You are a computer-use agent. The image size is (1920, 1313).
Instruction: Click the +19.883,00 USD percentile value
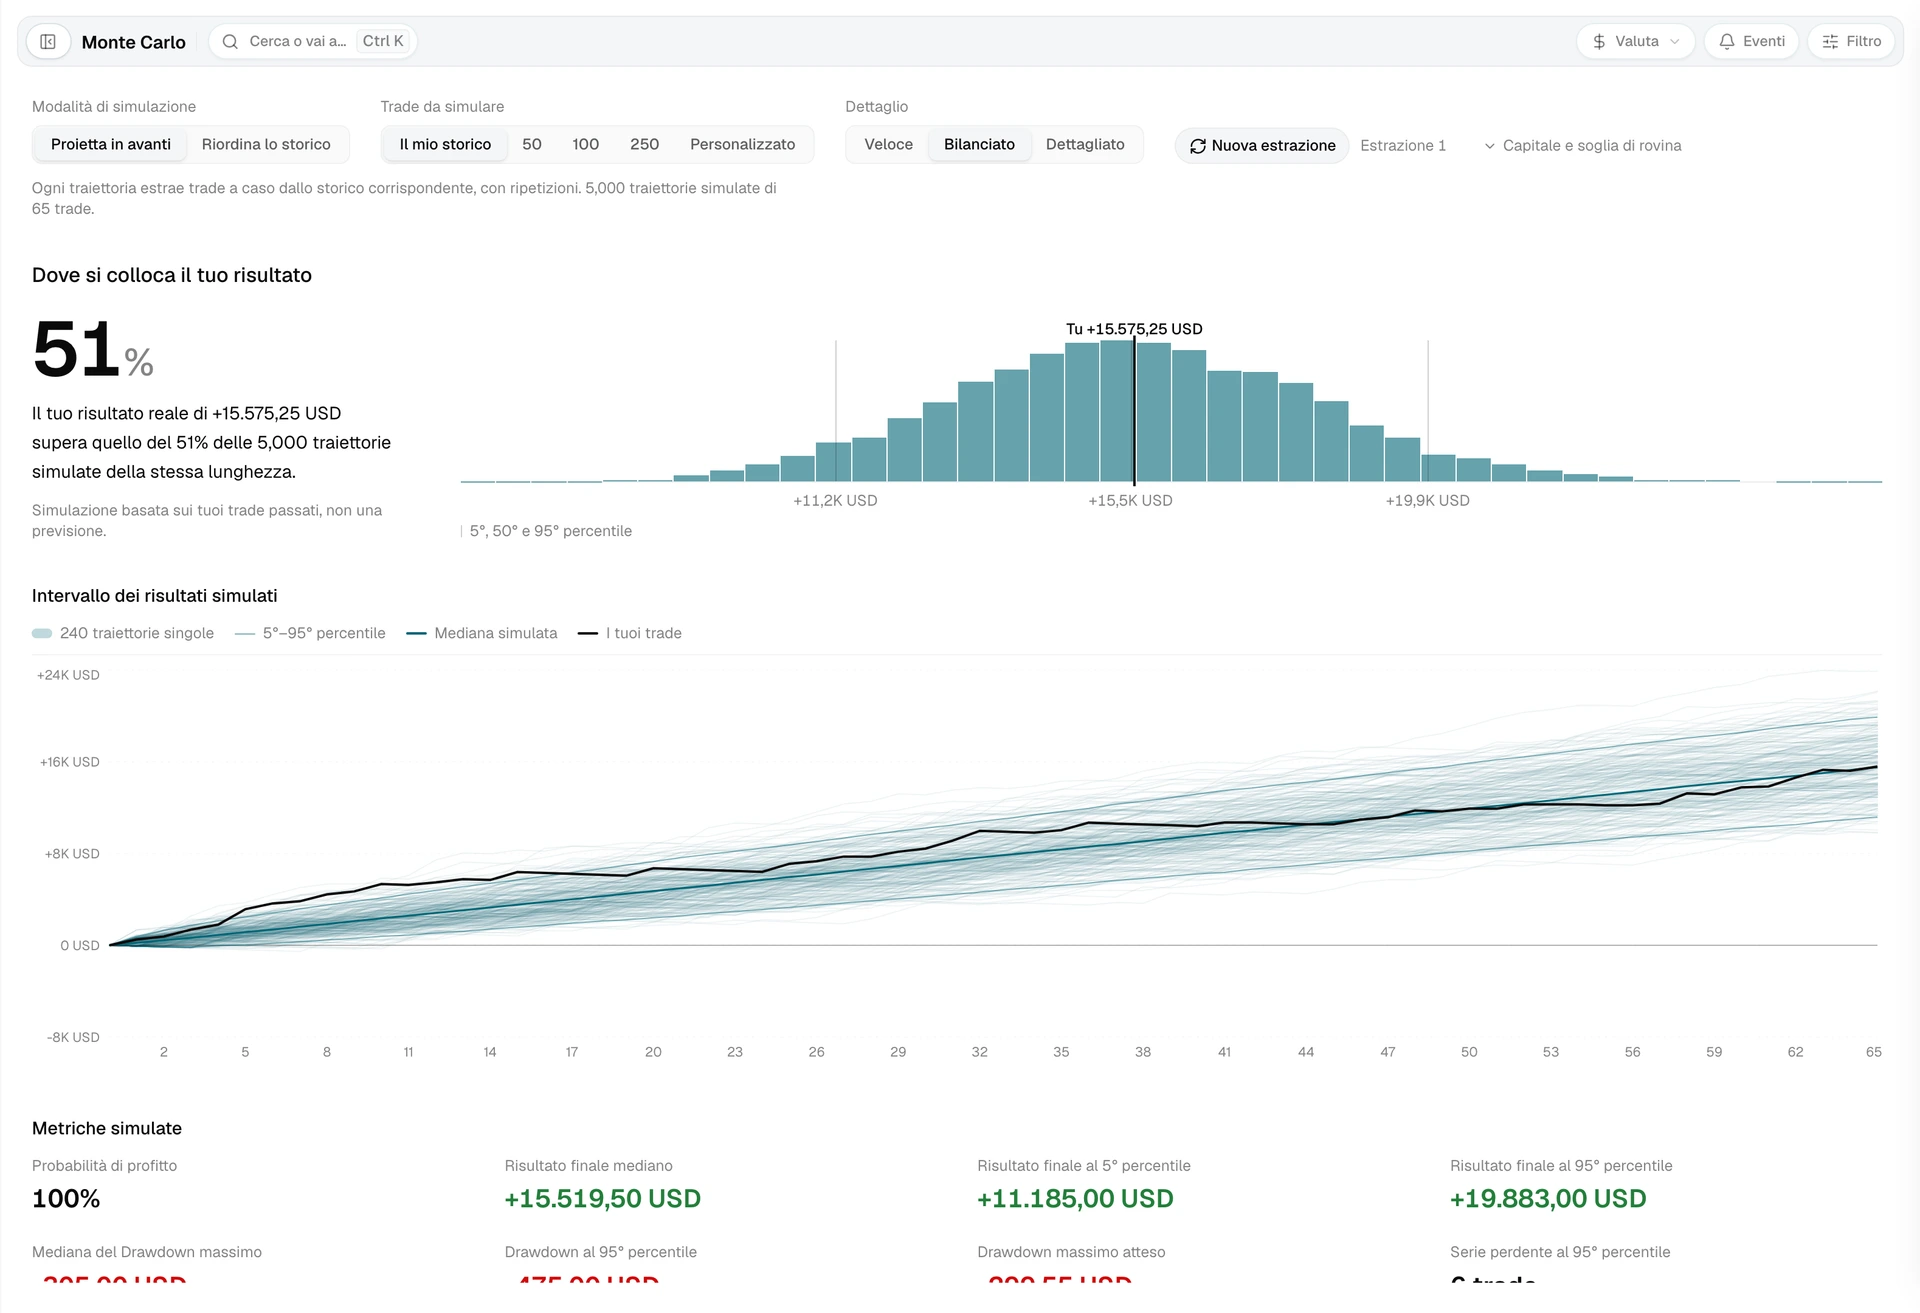click(x=1548, y=1199)
